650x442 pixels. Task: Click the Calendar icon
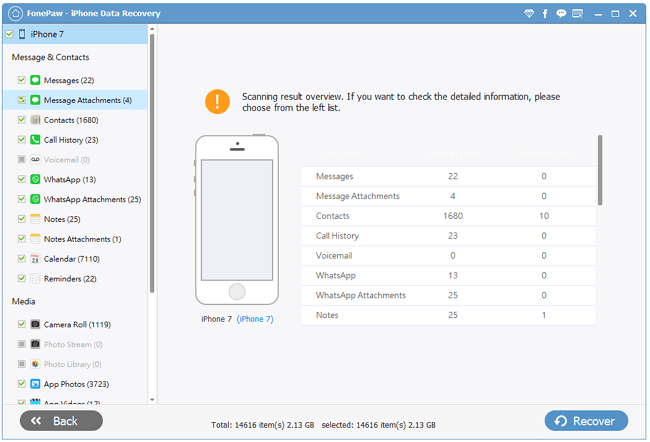point(35,258)
